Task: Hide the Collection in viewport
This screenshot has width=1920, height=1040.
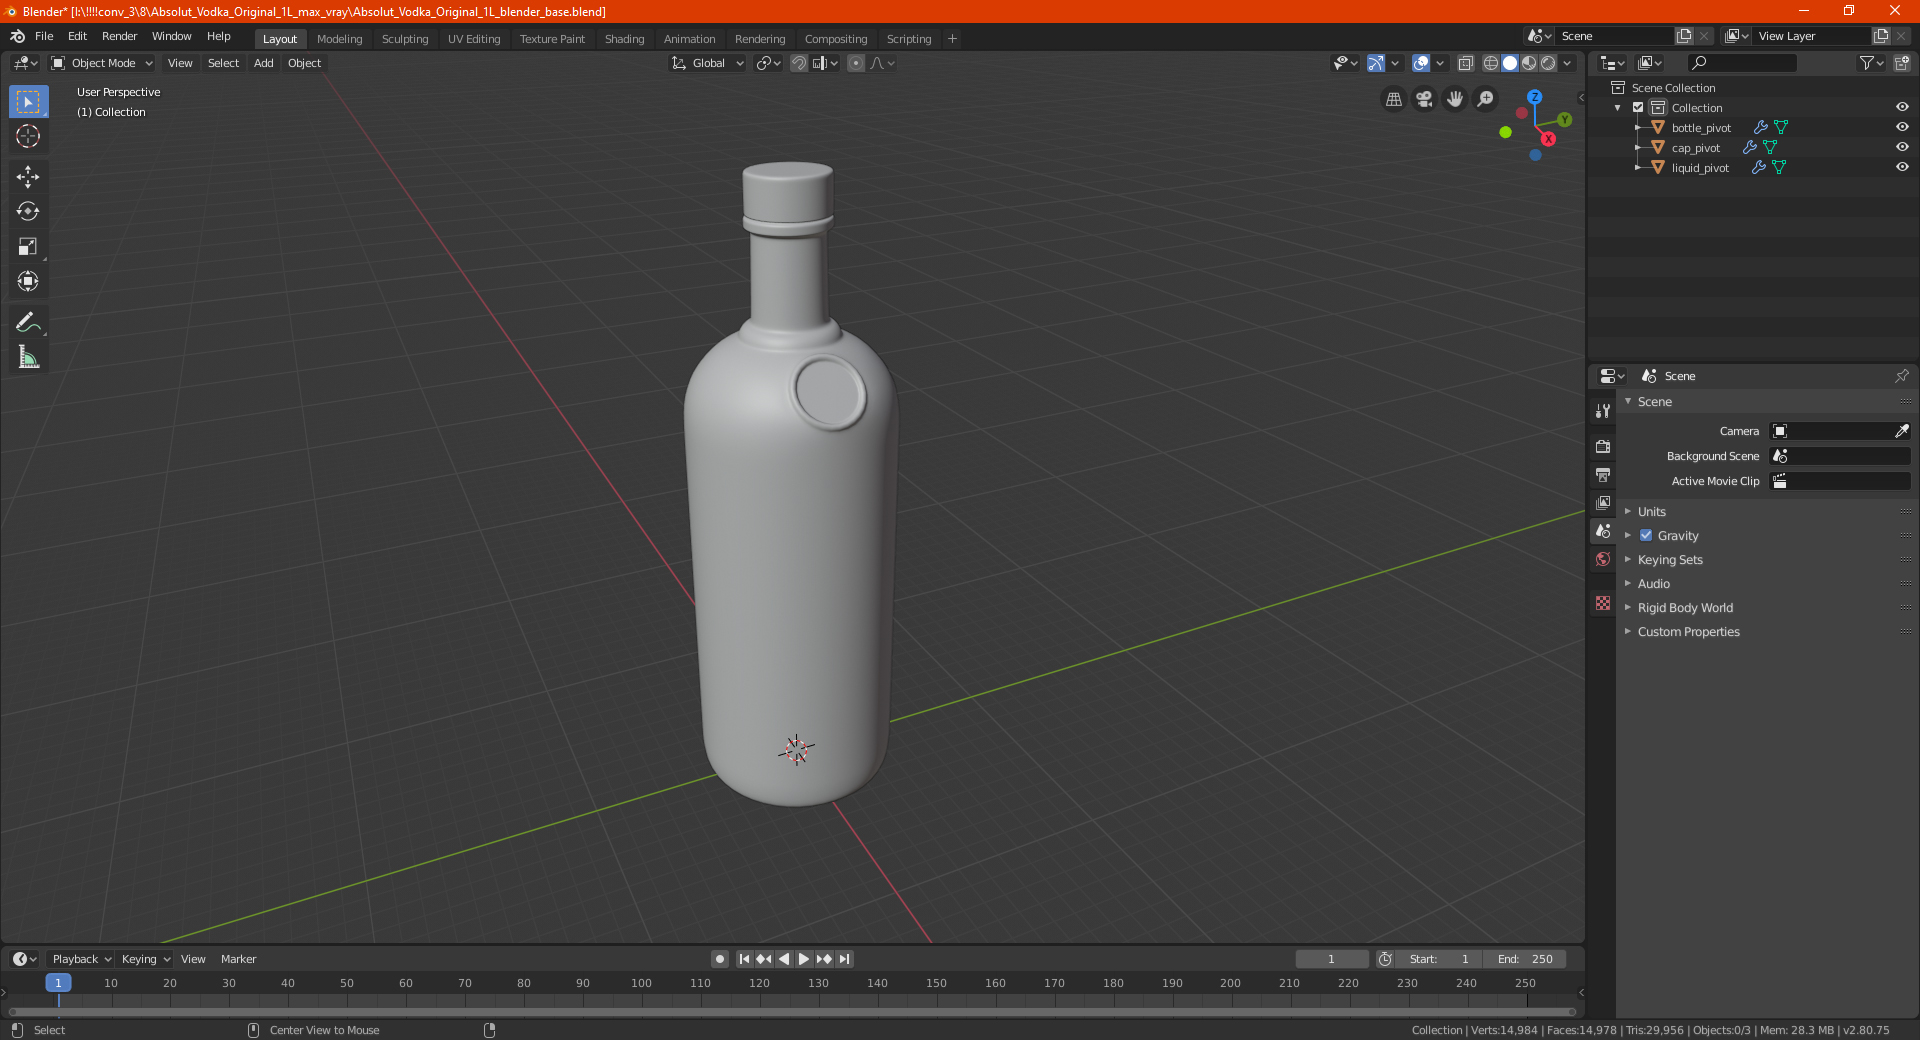Action: coord(1901,107)
